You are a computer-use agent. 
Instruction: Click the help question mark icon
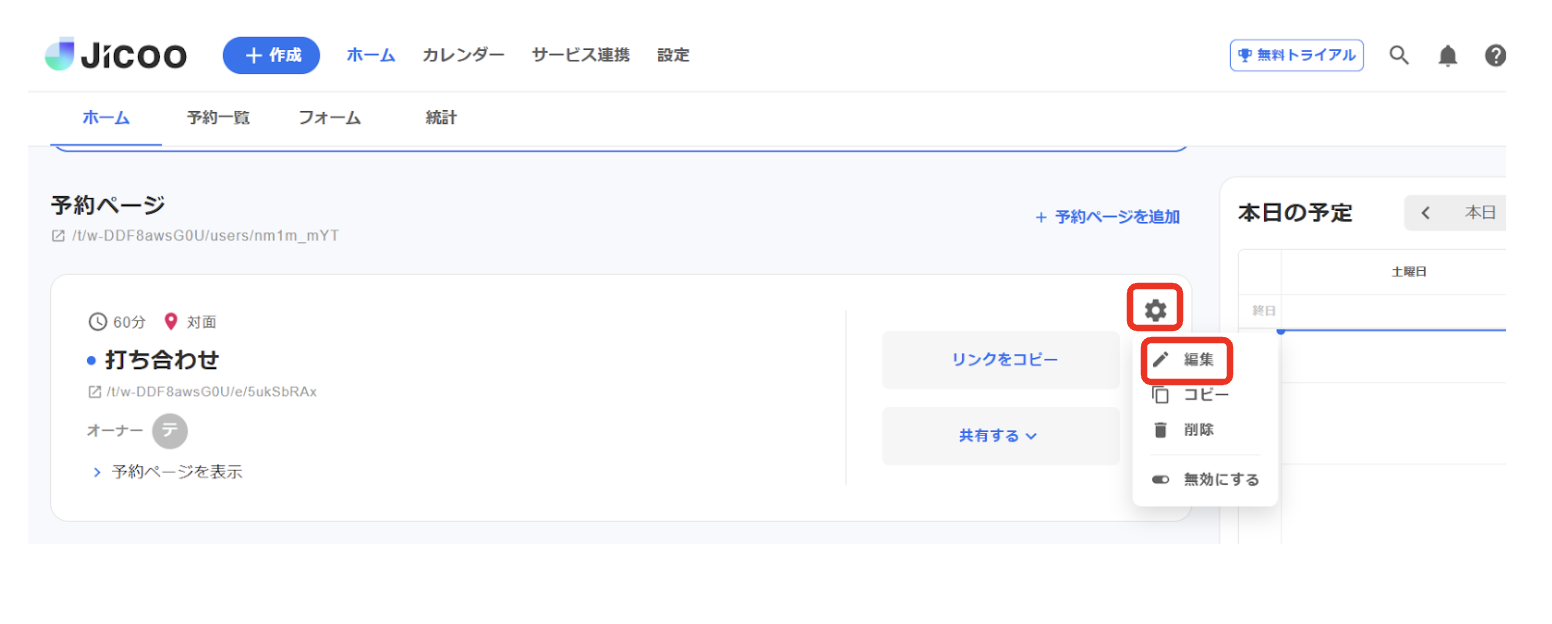coord(1495,55)
